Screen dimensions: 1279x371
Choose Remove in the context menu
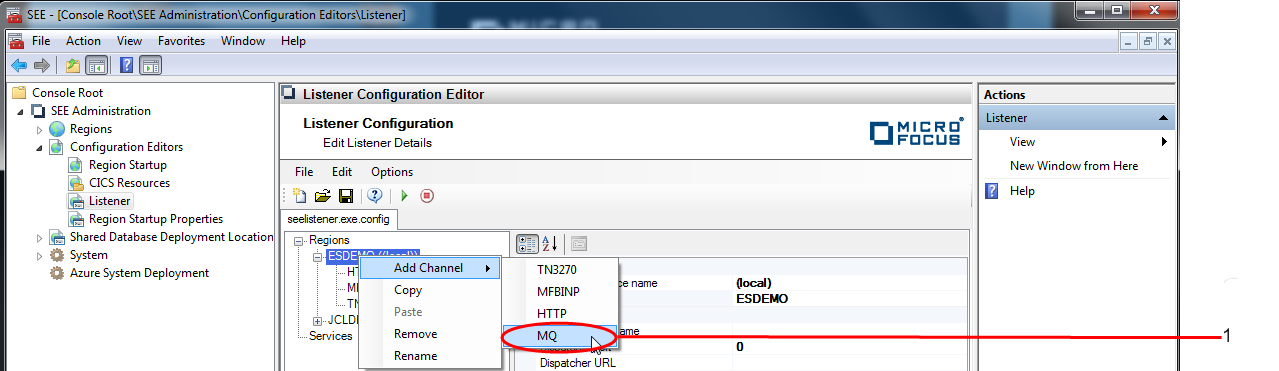tap(415, 334)
